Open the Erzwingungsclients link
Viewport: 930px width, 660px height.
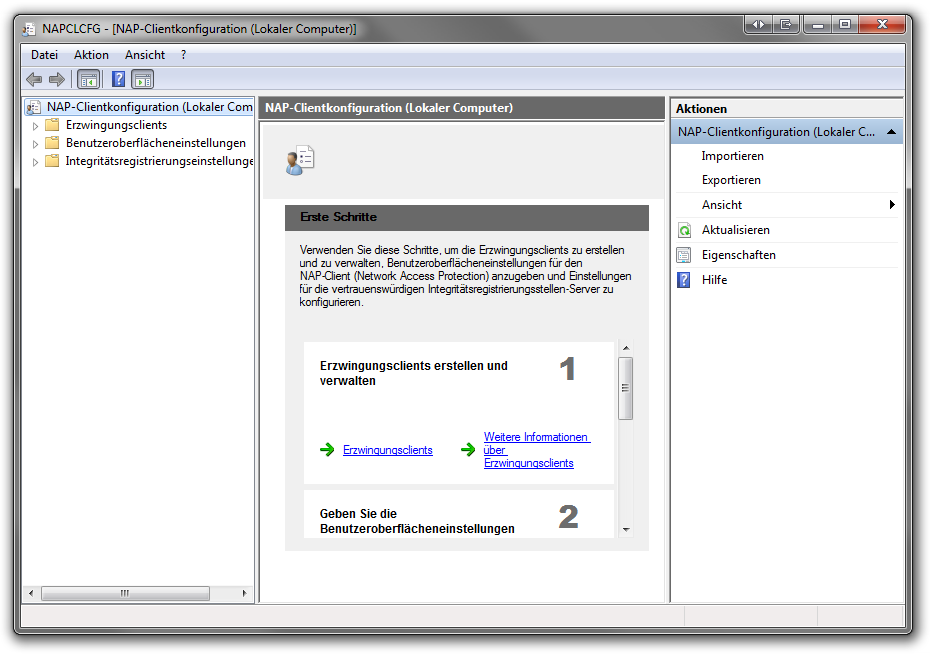(387, 451)
